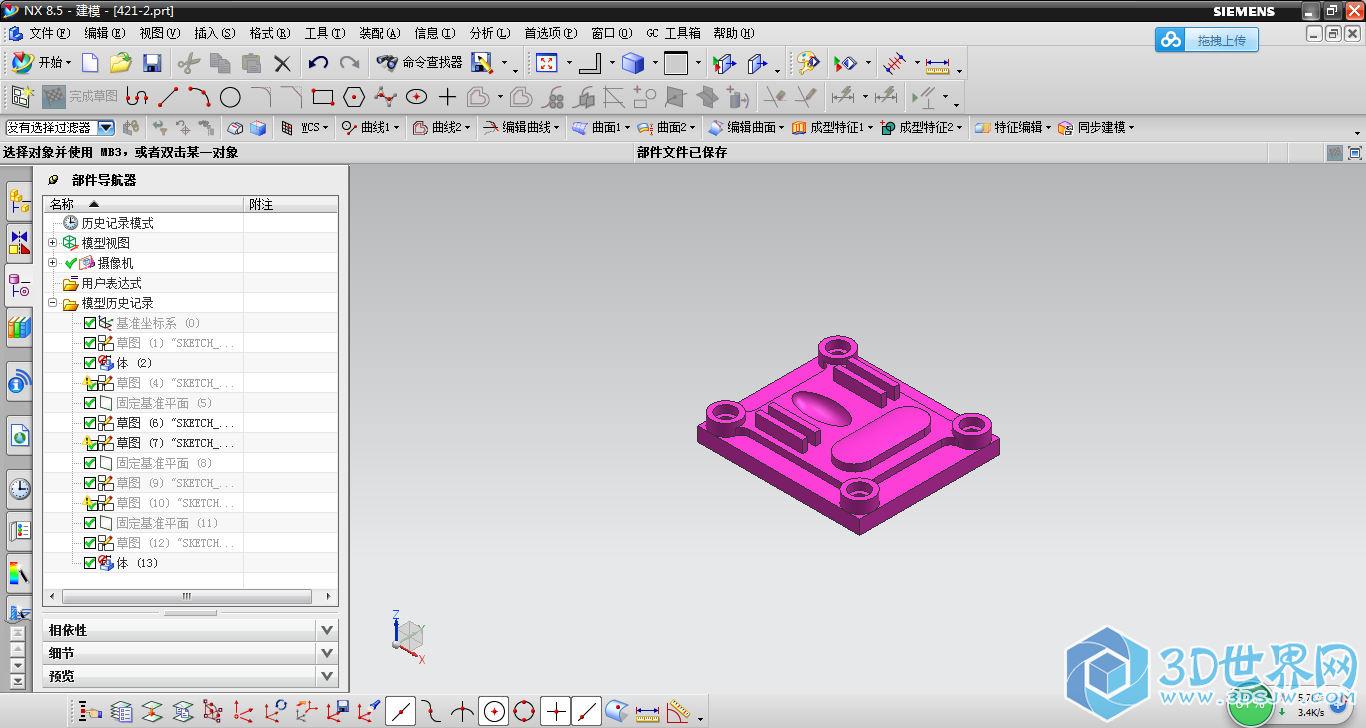Select the Profile curve sketch tool
1366x728 pixels.
(x=137, y=97)
